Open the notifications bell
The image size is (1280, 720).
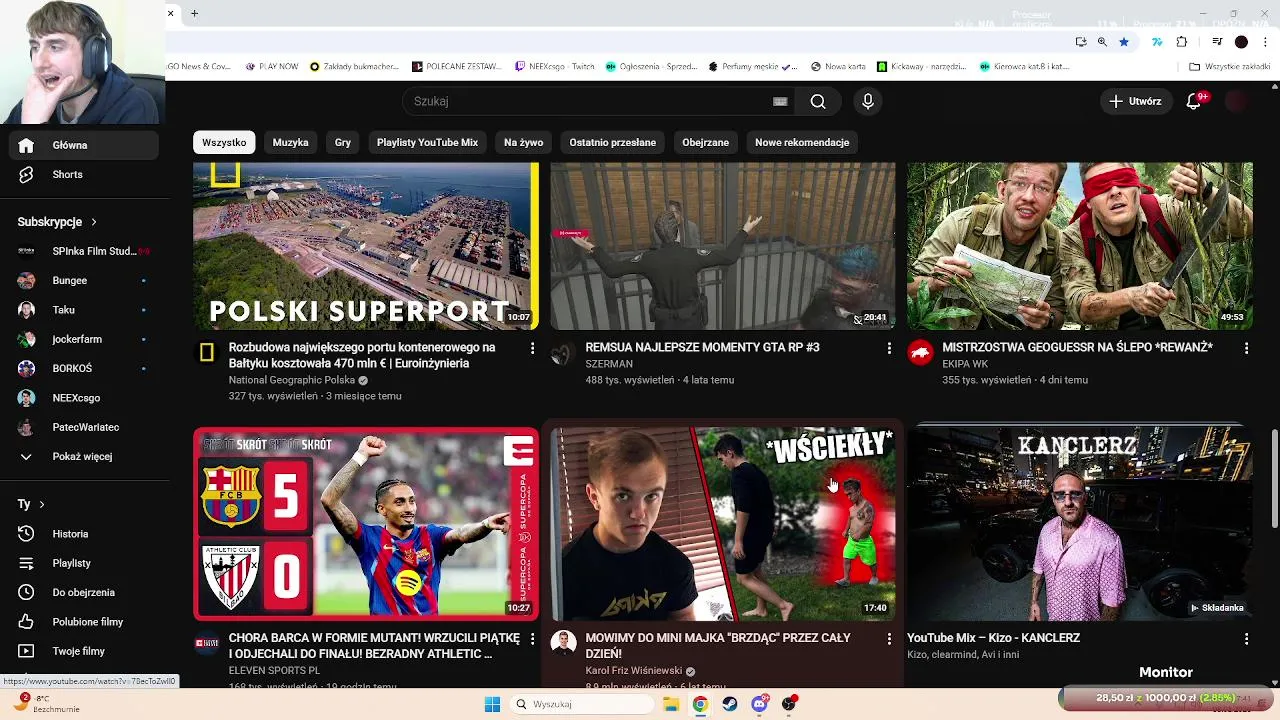1193,101
